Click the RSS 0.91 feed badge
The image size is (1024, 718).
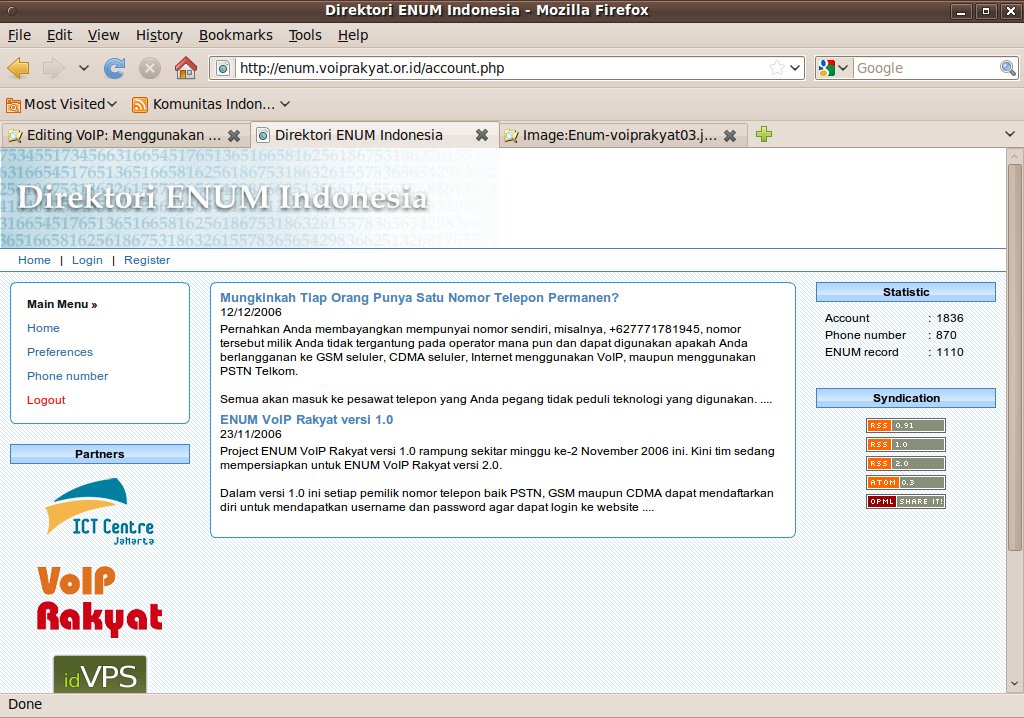tap(905, 425)
